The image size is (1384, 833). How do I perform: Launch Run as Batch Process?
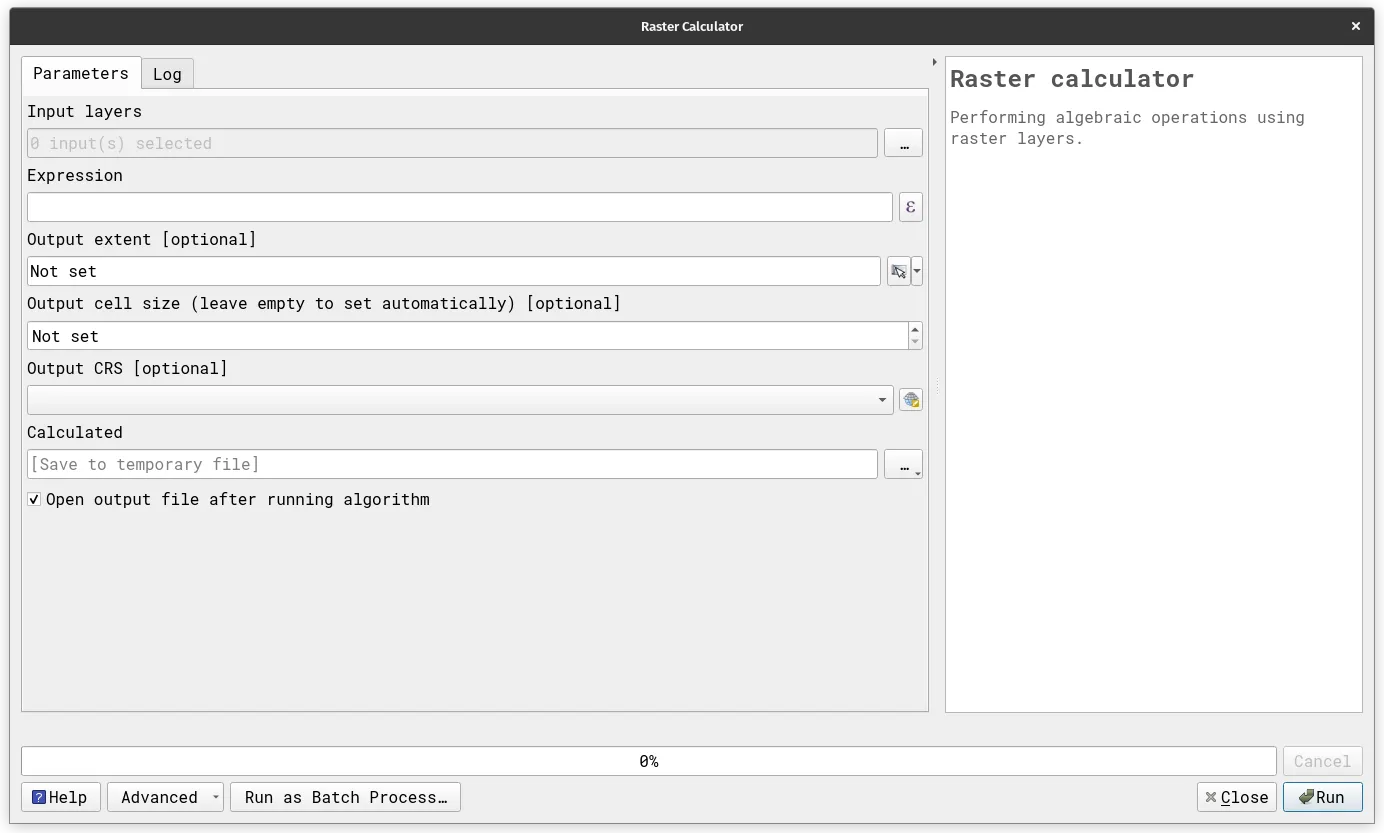pos(345,797)
